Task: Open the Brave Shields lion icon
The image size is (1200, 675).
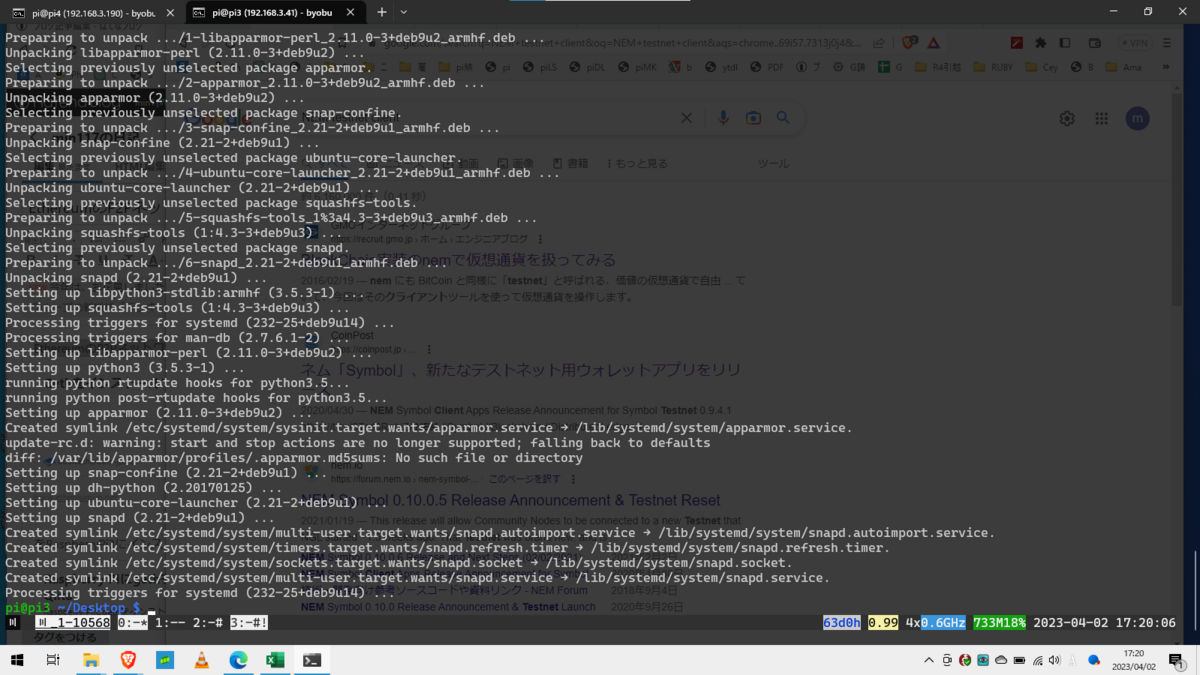Action: pos(908,42)
